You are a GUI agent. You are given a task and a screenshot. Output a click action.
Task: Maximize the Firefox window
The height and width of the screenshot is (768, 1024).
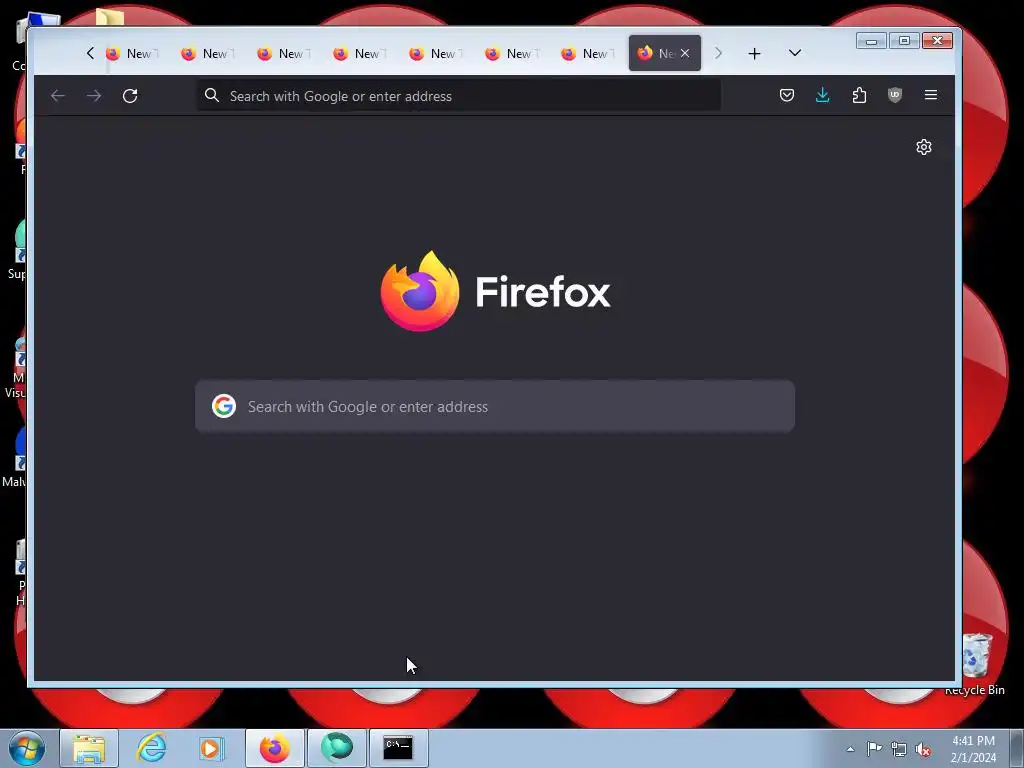pyautogui.click(x=904, y=41)
